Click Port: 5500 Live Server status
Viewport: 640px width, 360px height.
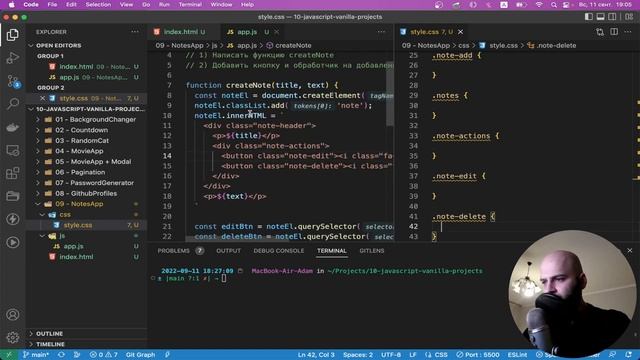pos(478,355)
